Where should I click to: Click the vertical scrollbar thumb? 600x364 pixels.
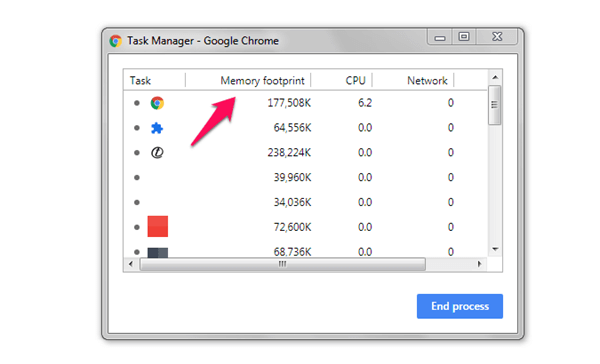tap(495, 105)
